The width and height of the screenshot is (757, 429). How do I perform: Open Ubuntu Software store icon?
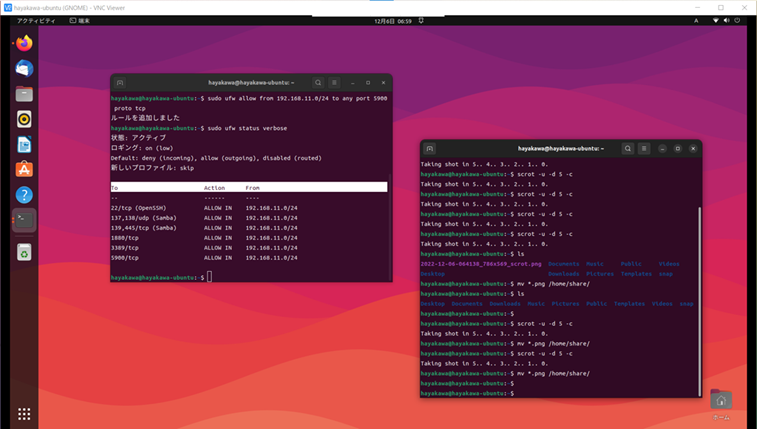(x=24, y=170)
